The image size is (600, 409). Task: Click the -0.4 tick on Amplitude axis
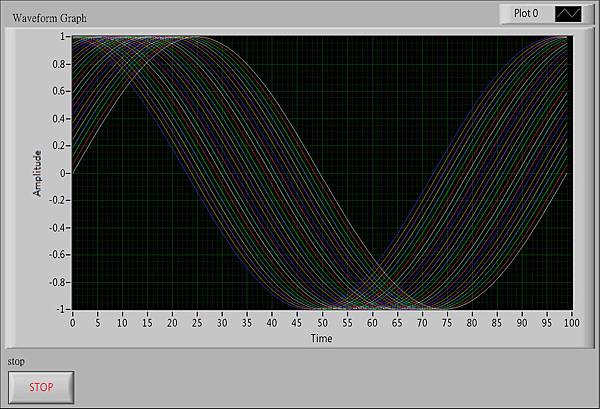pyautogui.click(x=57, y=227)
